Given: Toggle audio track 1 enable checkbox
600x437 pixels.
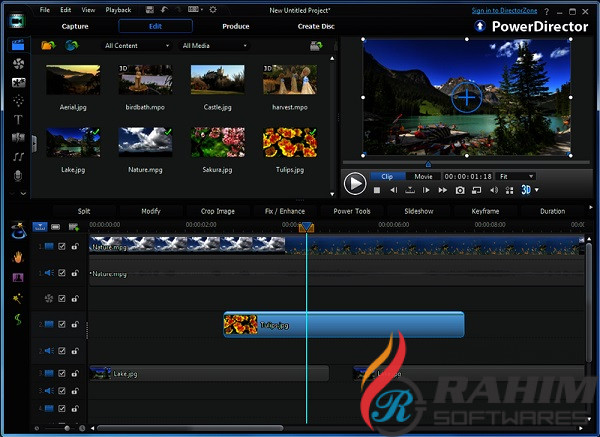Looking at the screenshot, I should 62,273.
